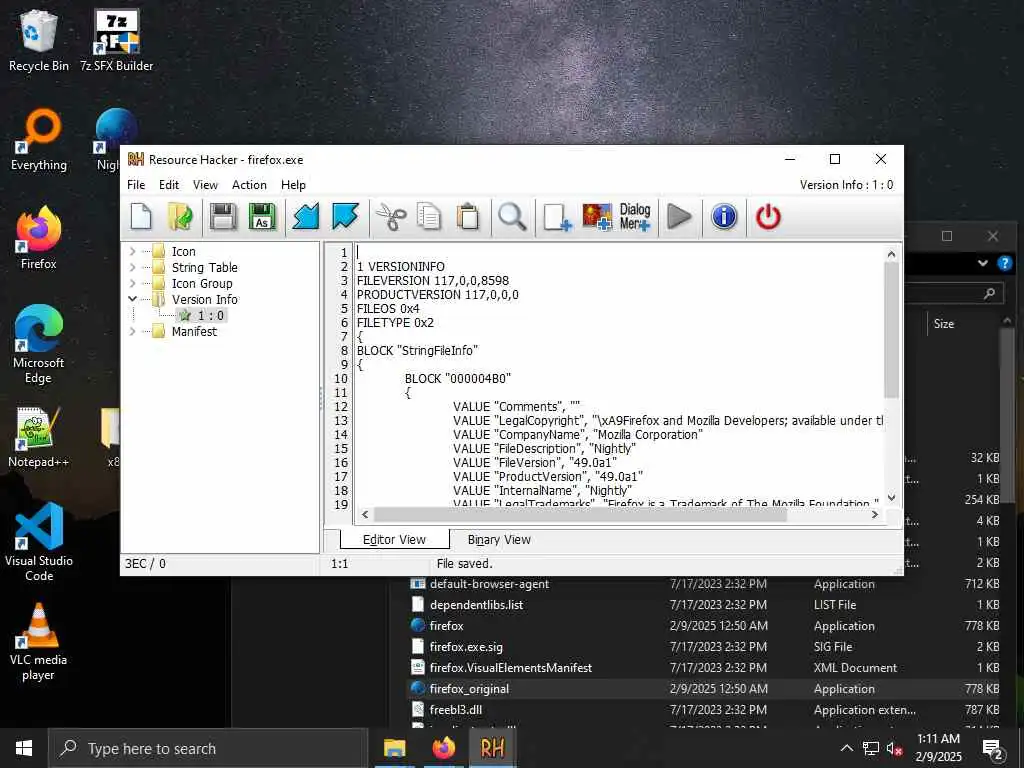Select default-browser-agent in Explorer window

click(x=489, y=584)
